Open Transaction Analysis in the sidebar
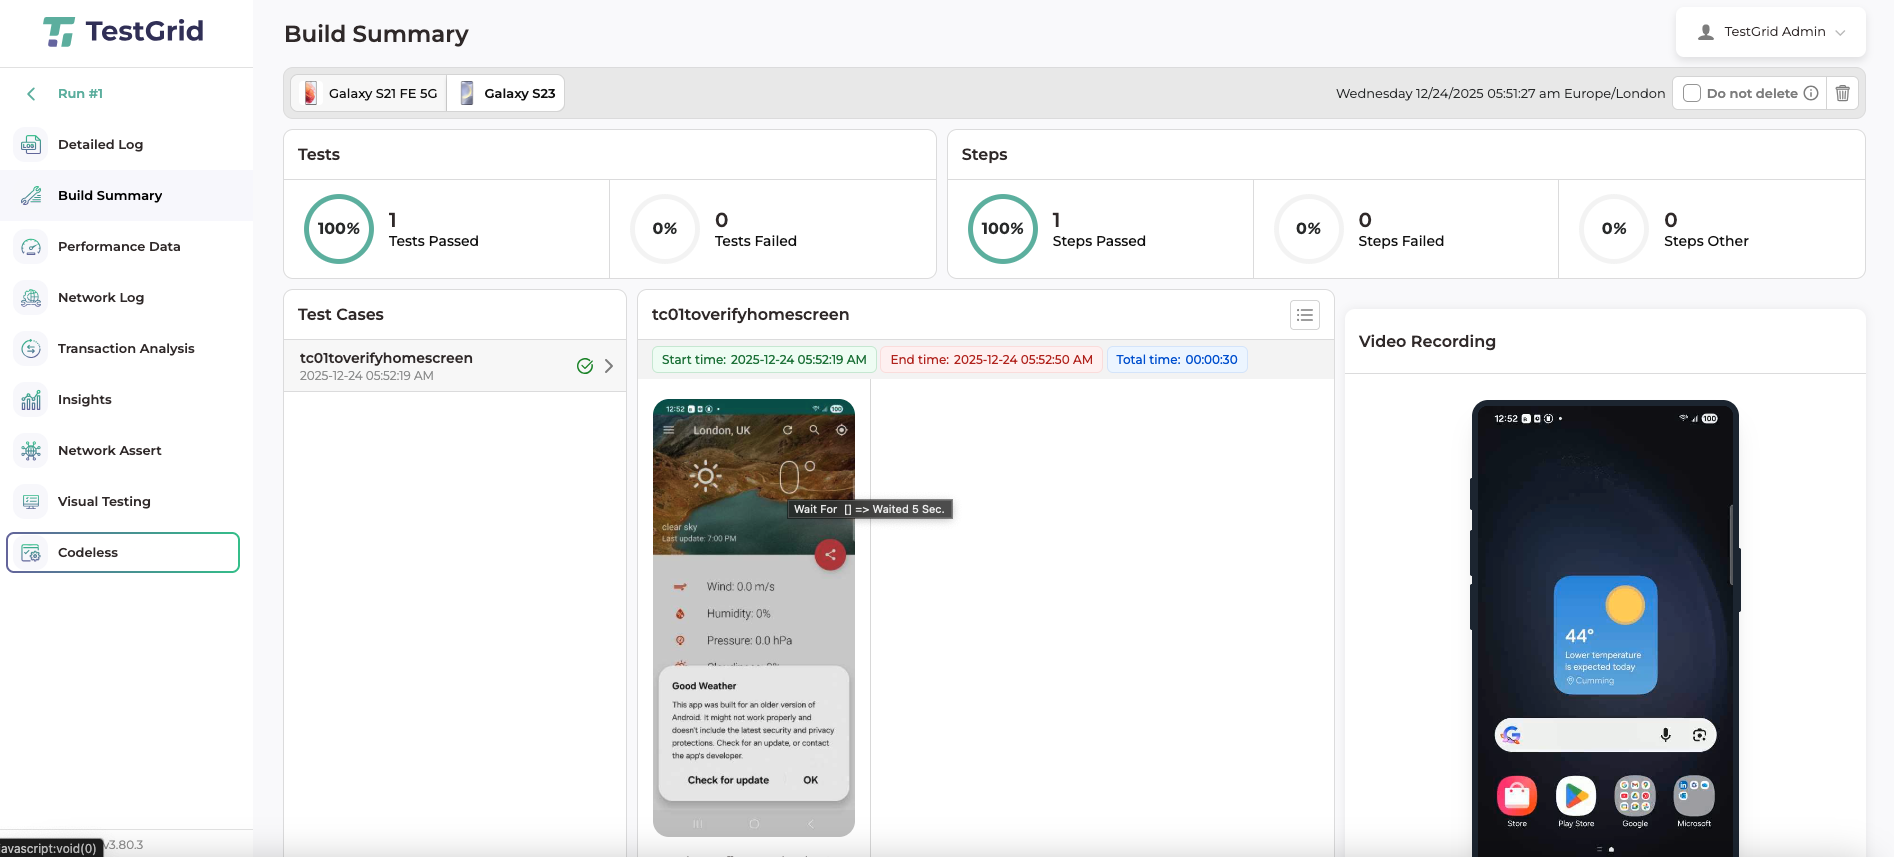This screenshot has width=1894, height=857. click(x=126, y=349)
